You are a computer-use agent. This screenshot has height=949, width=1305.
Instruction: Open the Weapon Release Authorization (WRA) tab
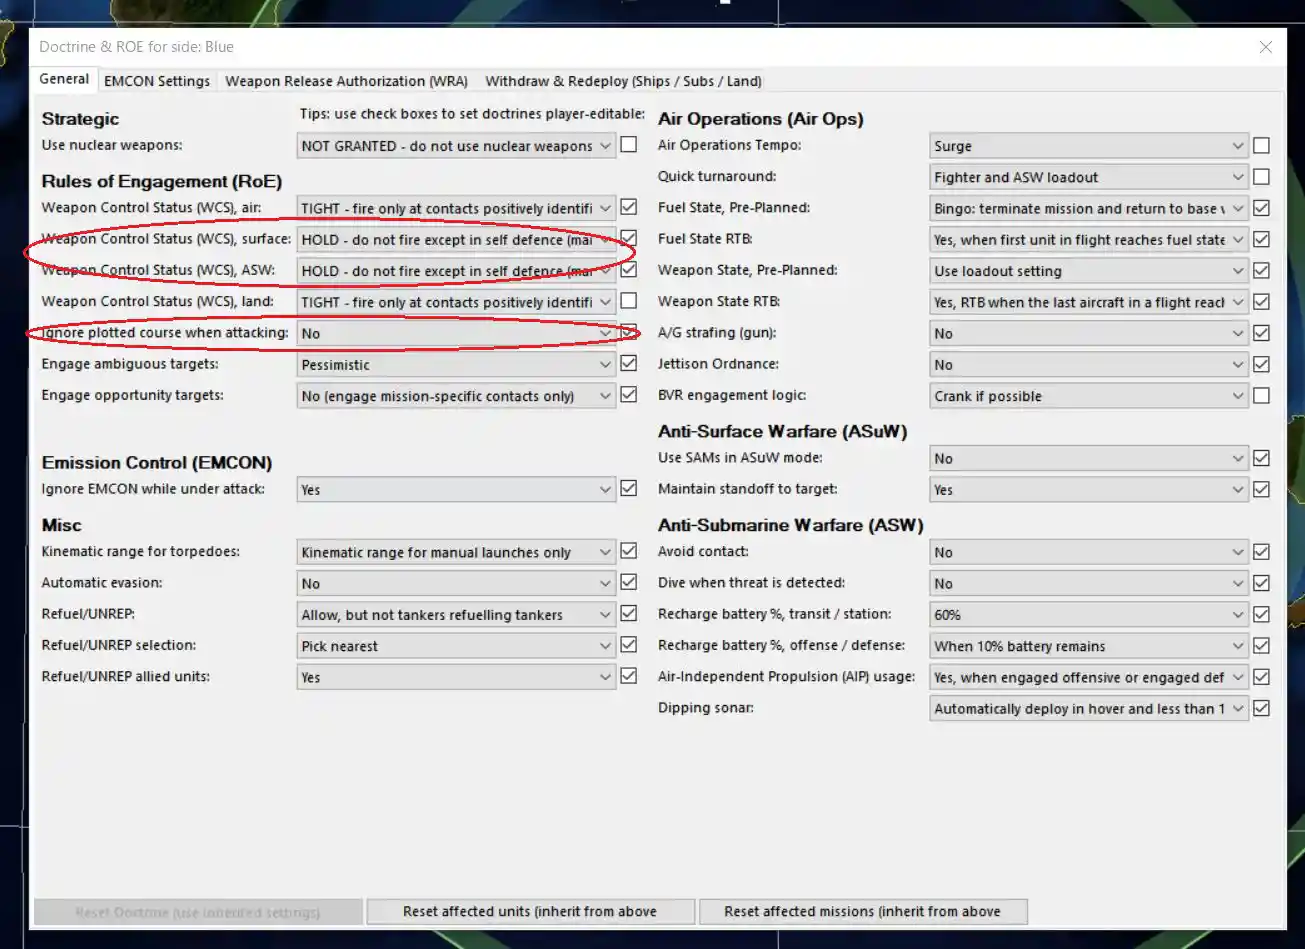point(346,81)
